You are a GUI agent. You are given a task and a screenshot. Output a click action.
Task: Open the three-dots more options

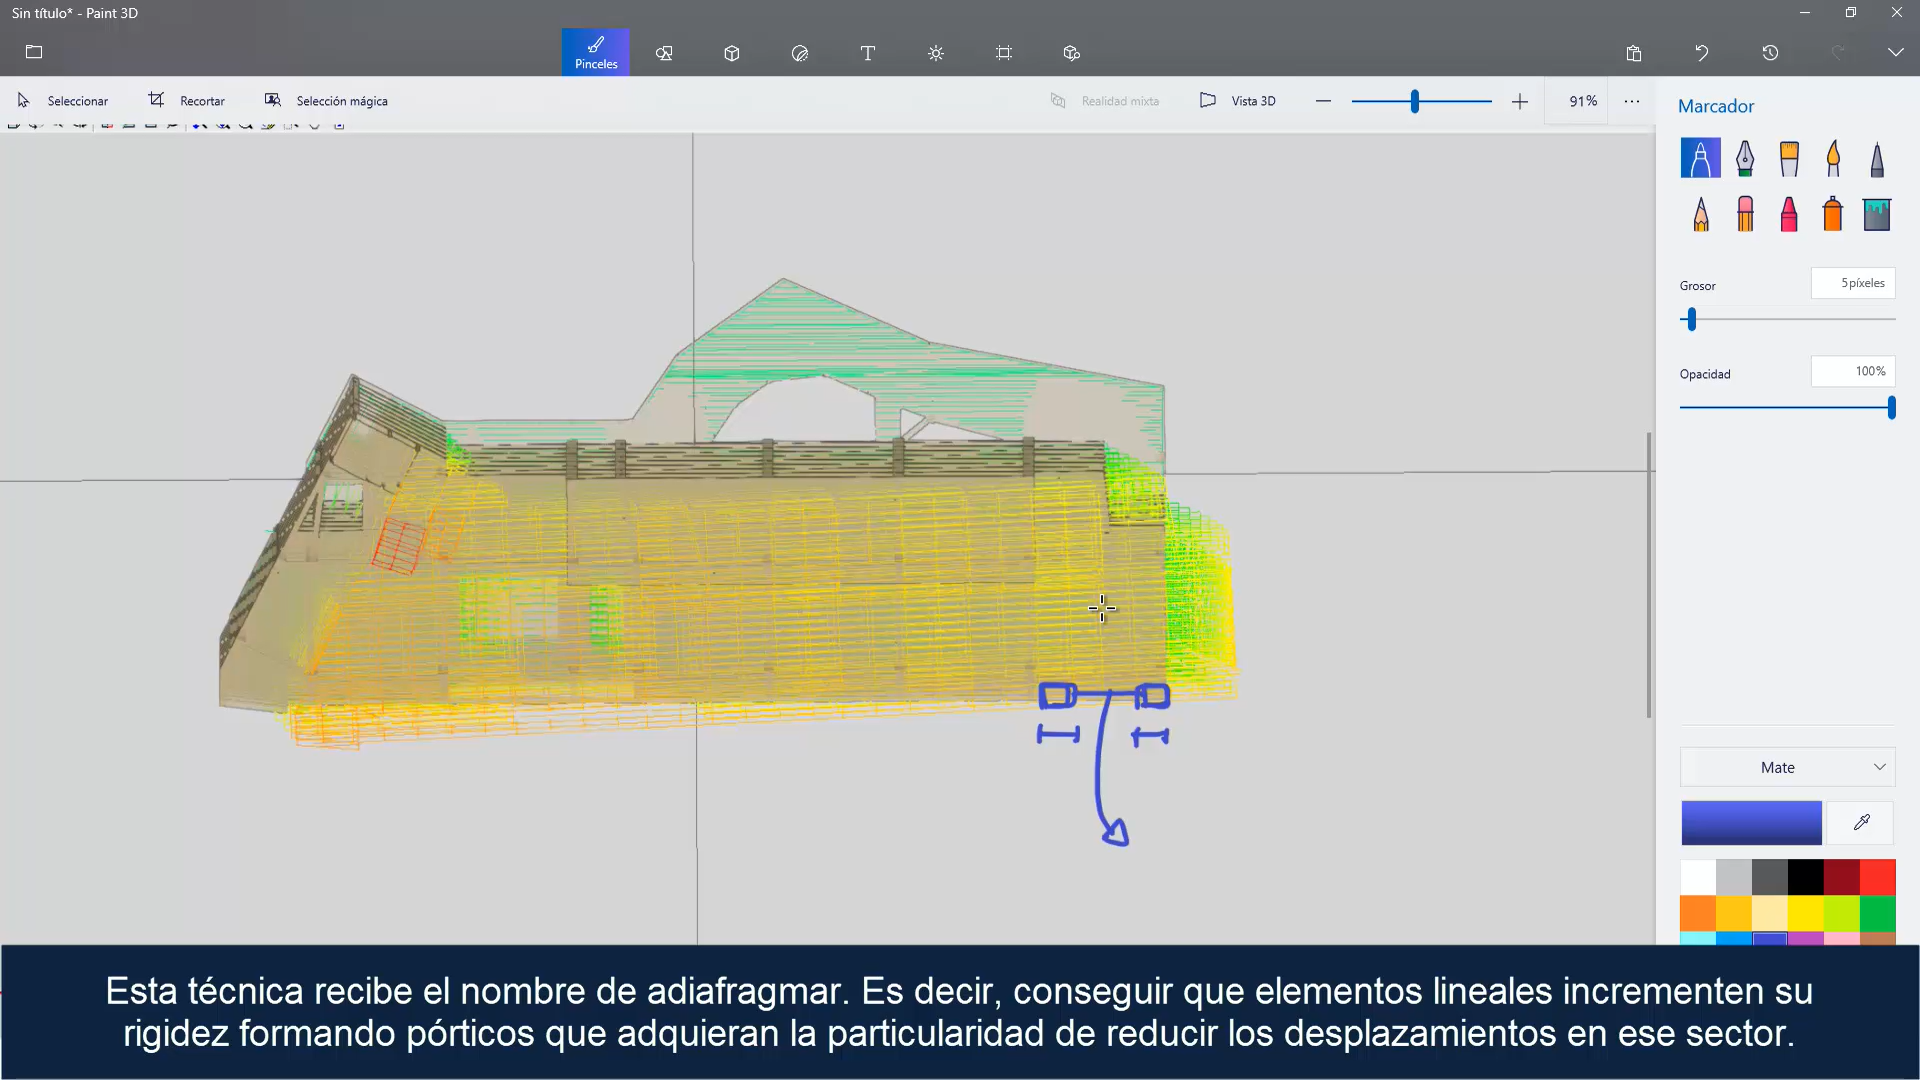(1632, 101)
